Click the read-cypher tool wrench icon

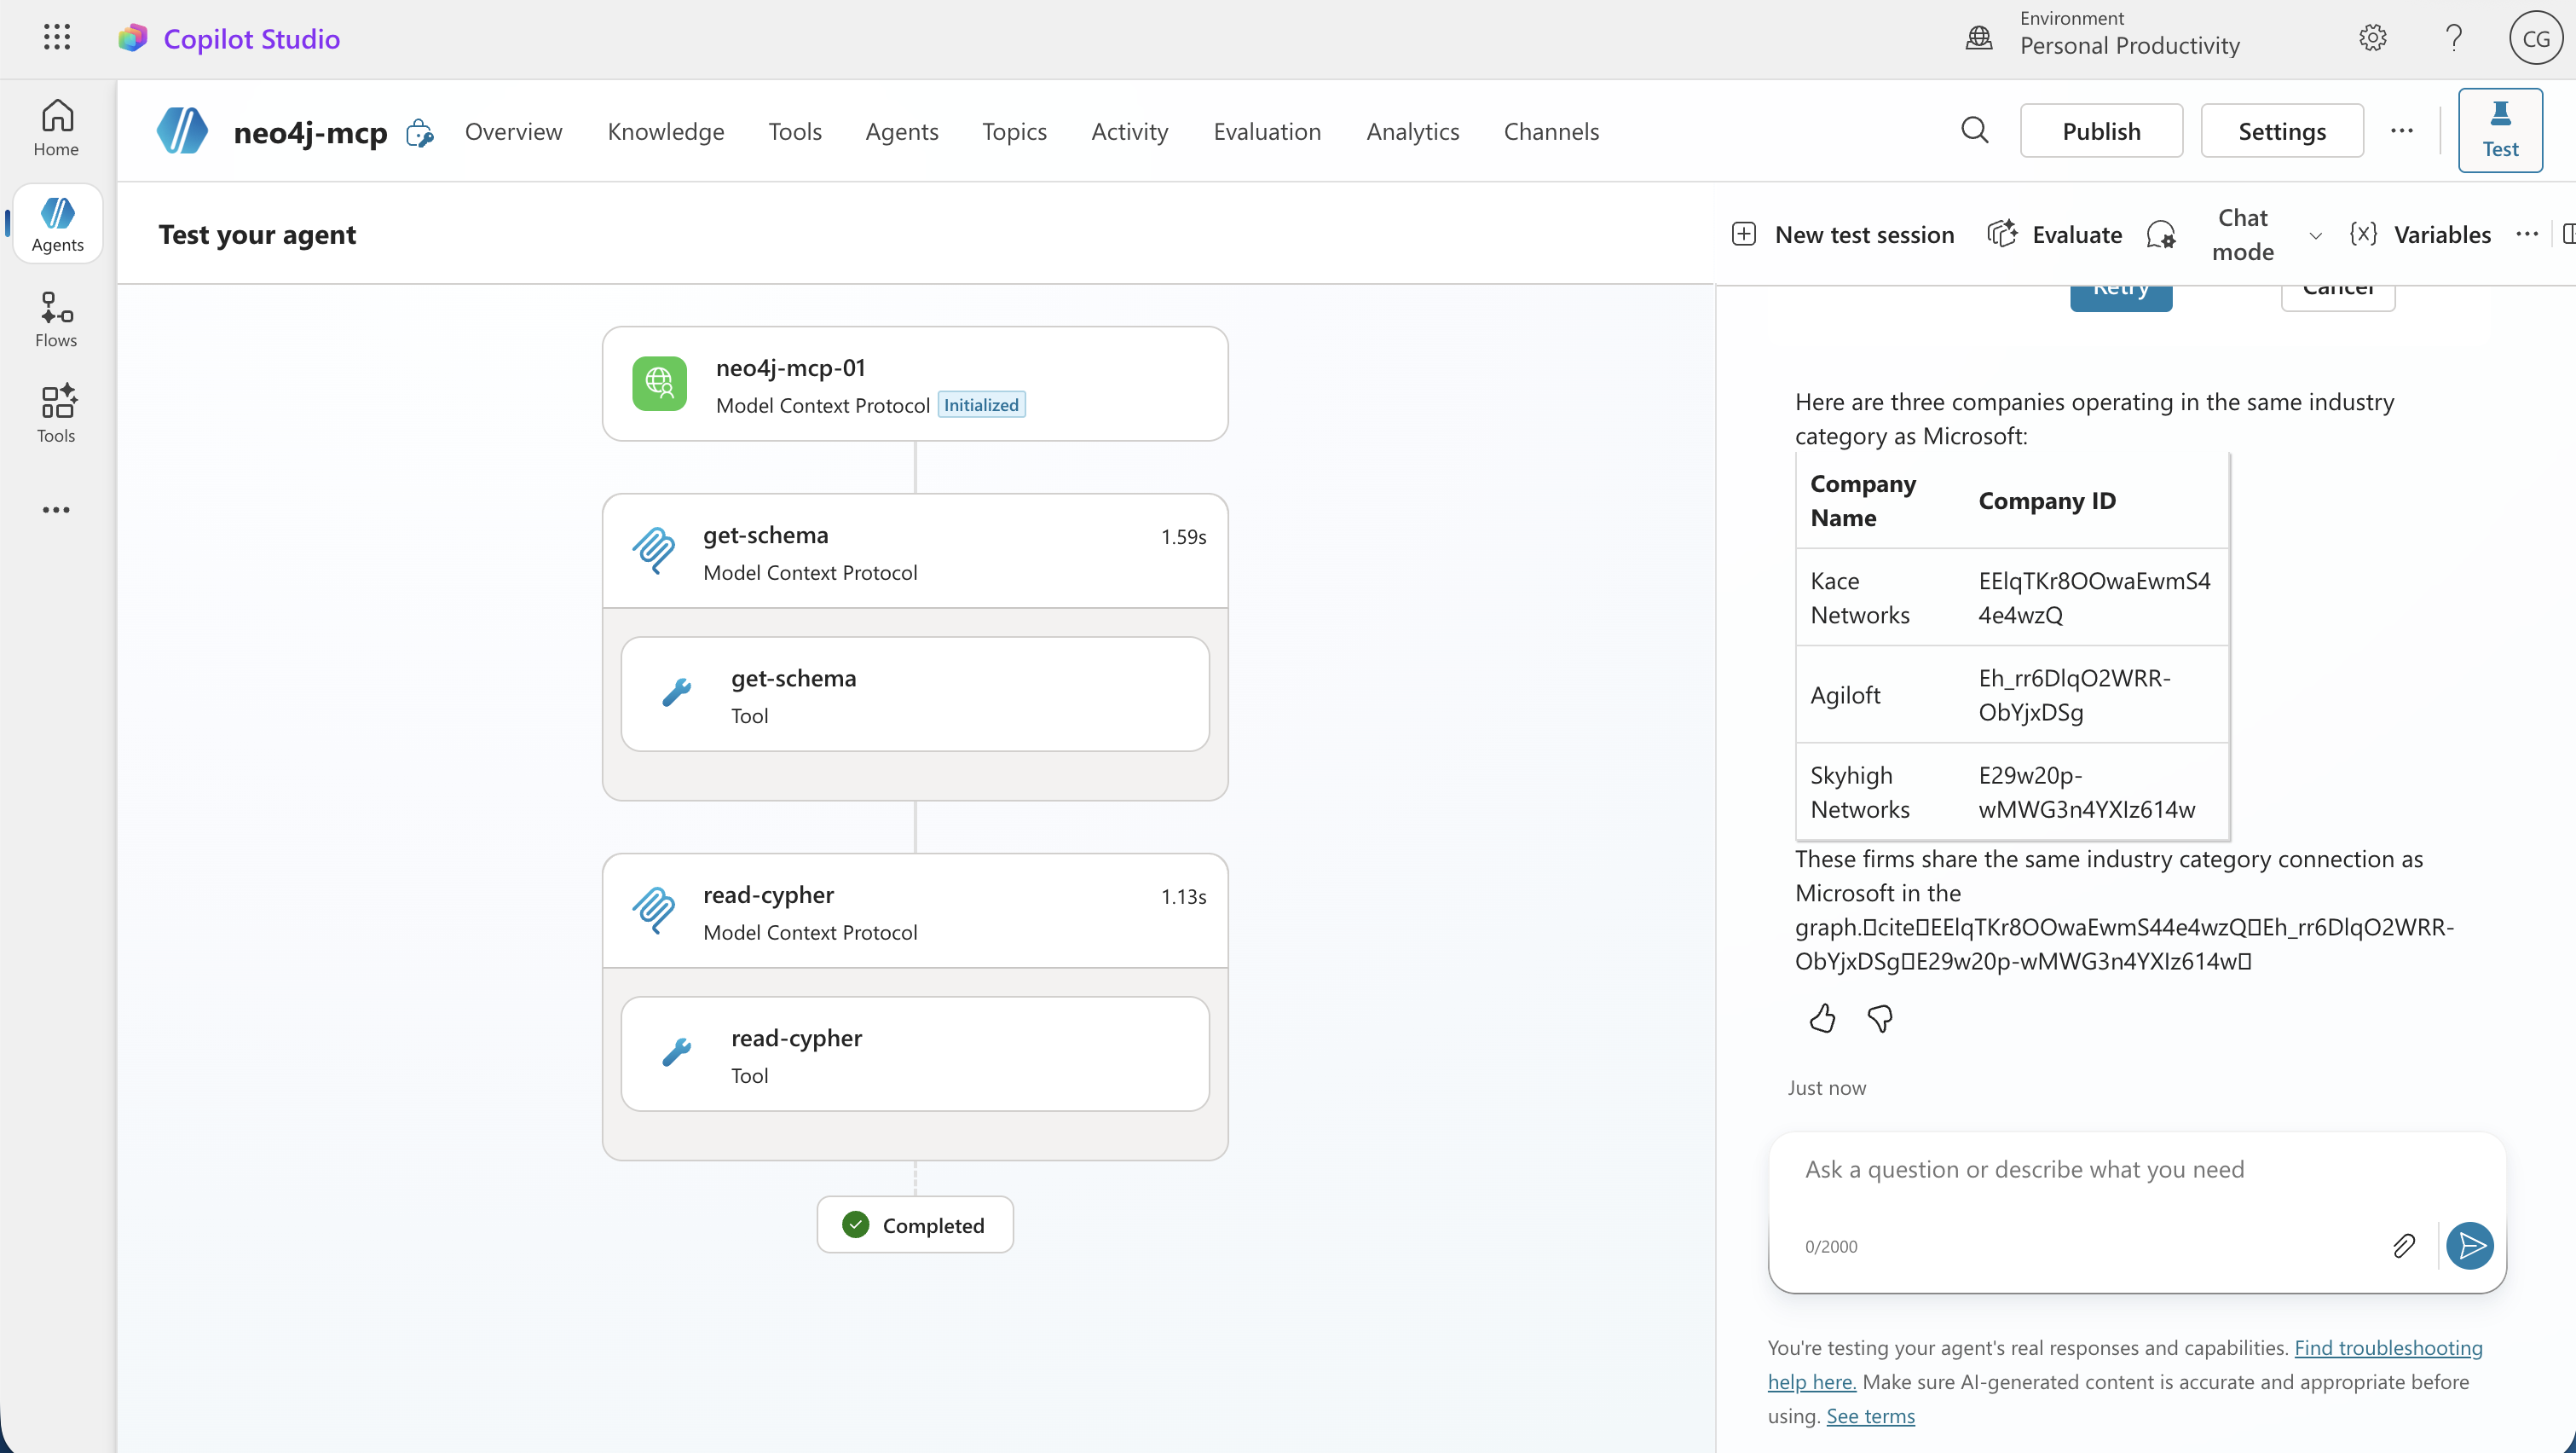click(x=677, y=1053)
